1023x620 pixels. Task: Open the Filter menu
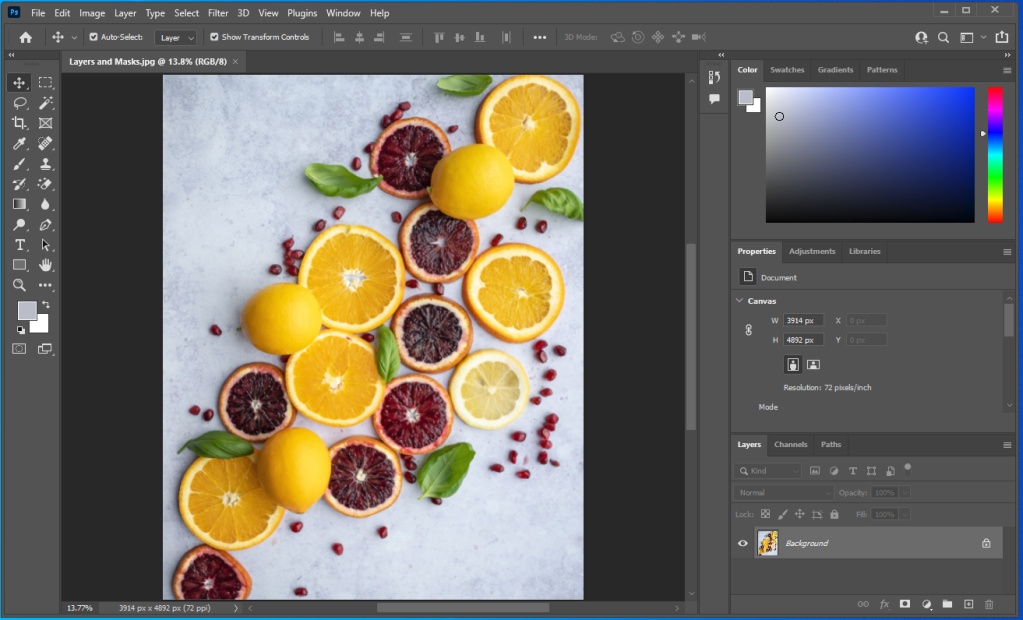pos(218,13)
